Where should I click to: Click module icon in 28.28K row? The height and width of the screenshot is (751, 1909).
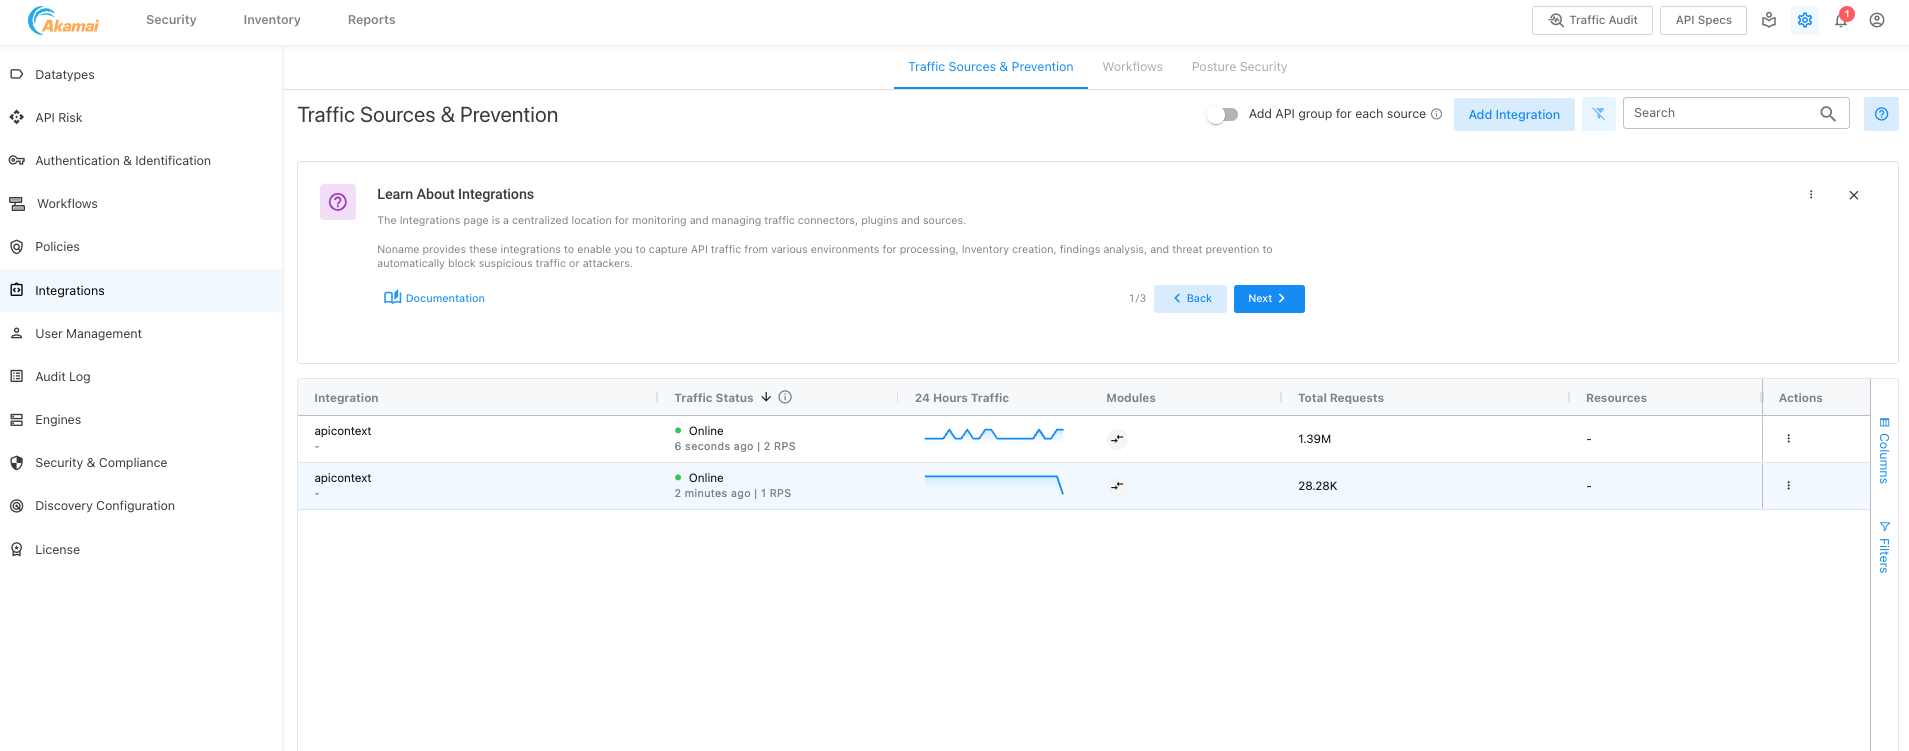[x=1117, y=486]
